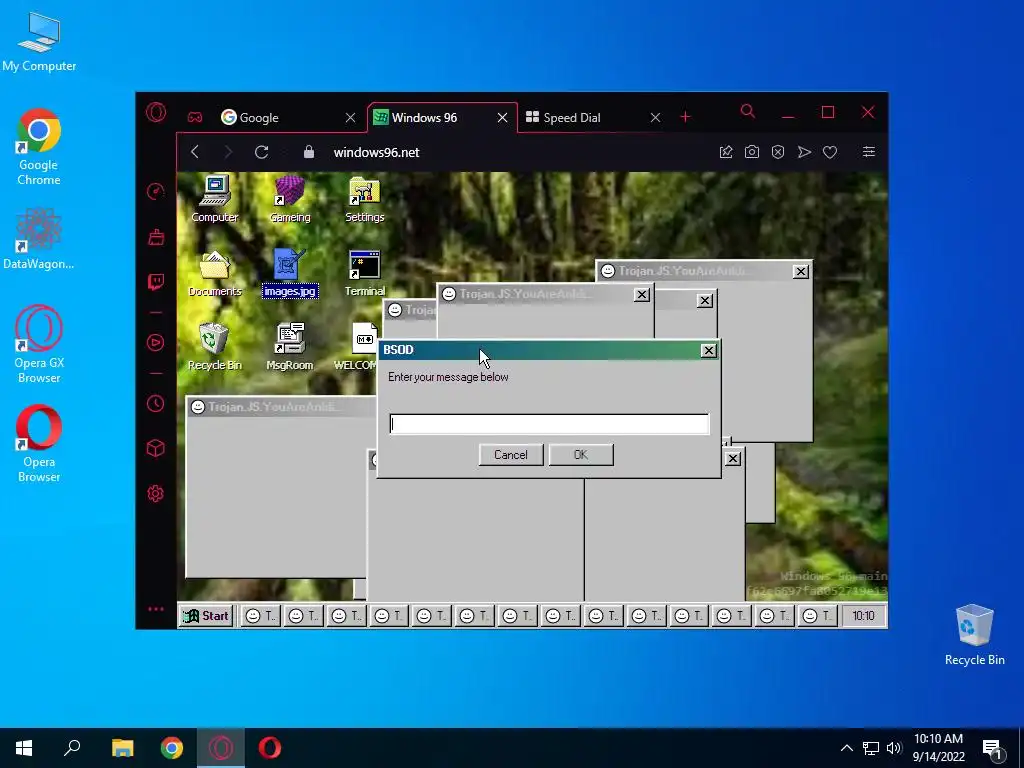Open Extensions cube icon in the sidebar
The width and height of the screenshot is (1024, 768).
(155, 448)
